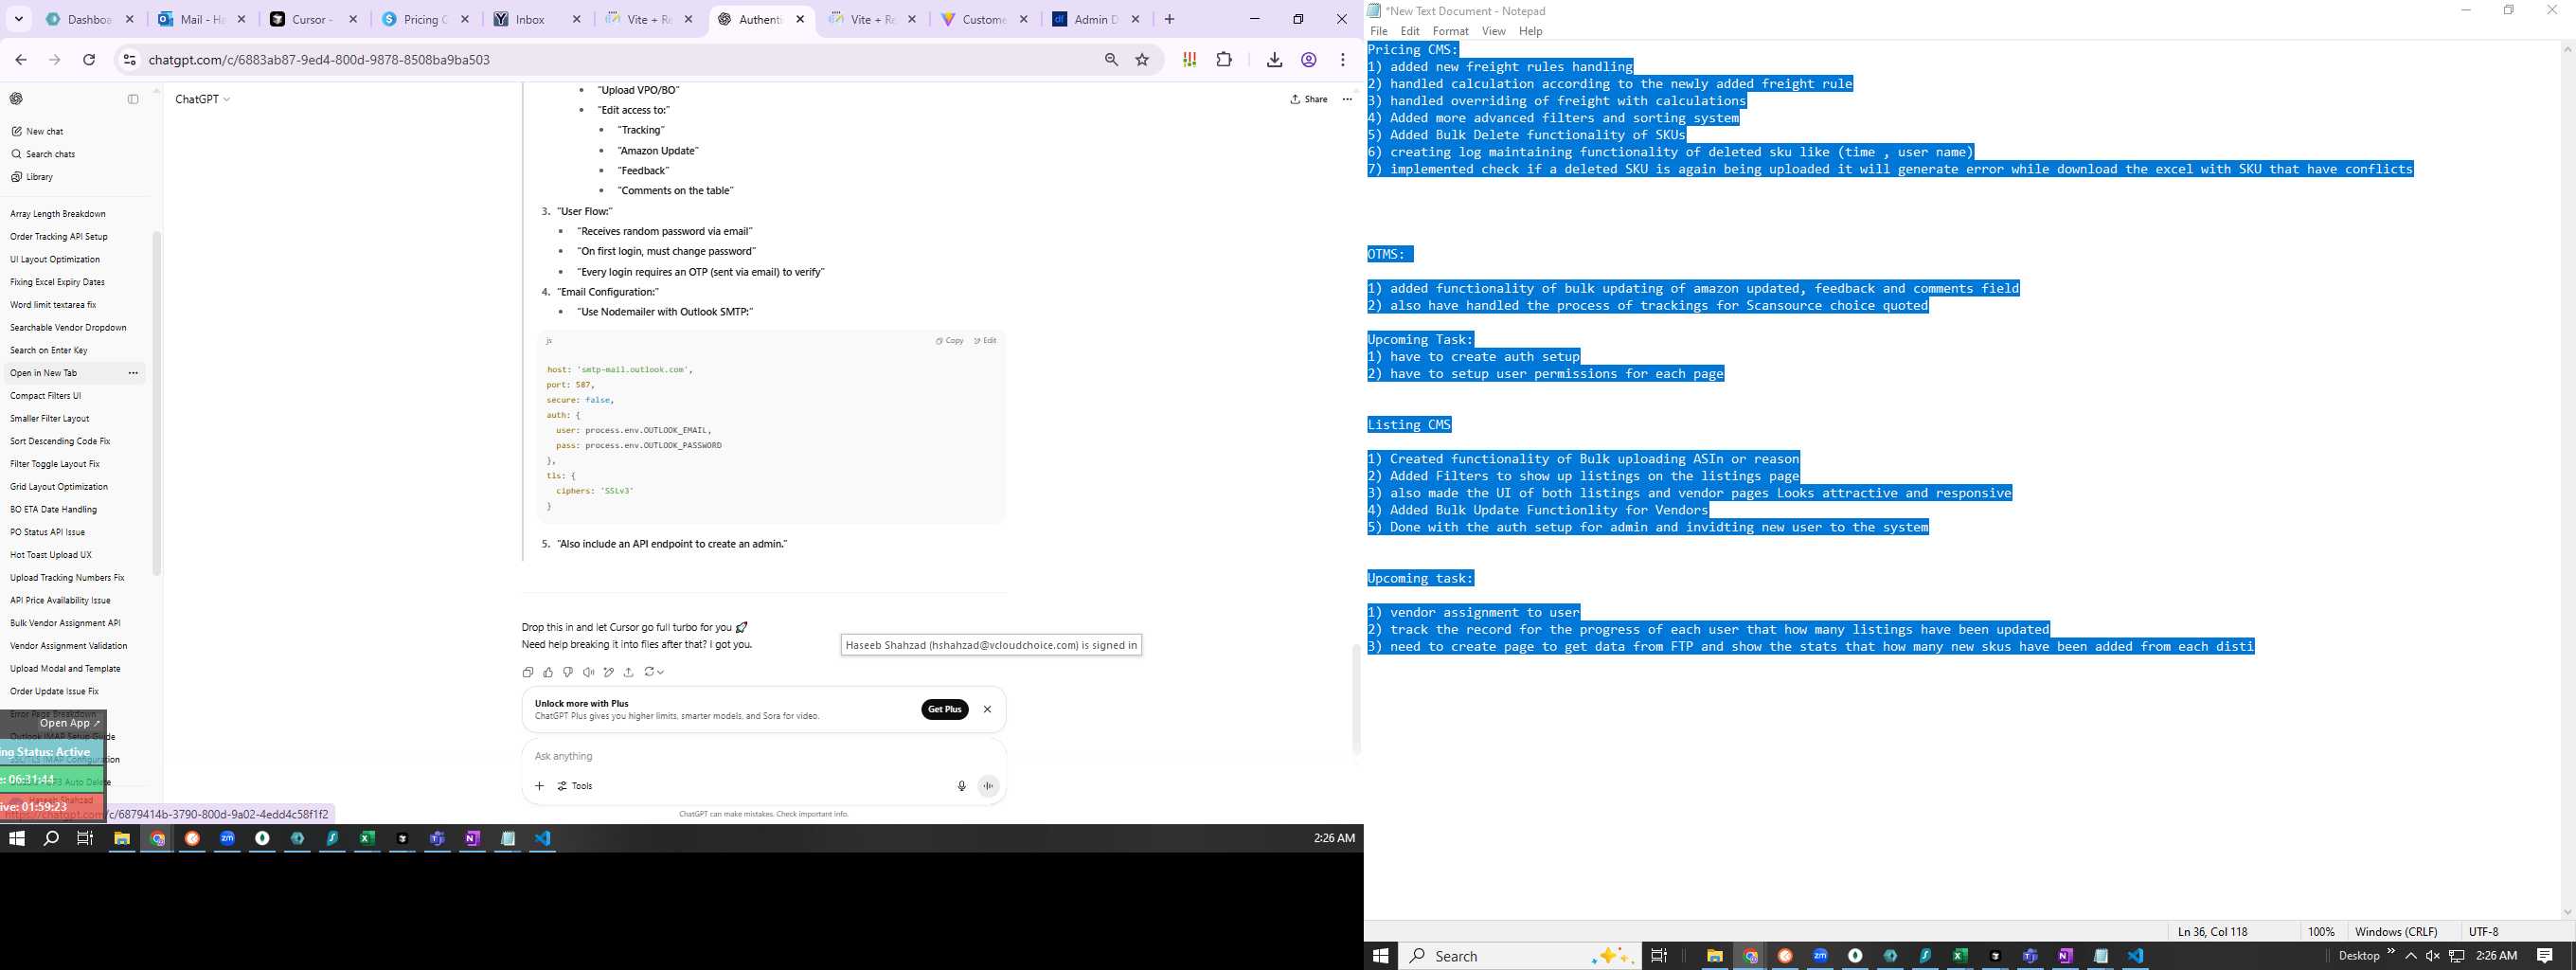Viewport: 2576px width, 970px height.
Task: Share the conversation using Share button
Action: [x=1309, y=99]
